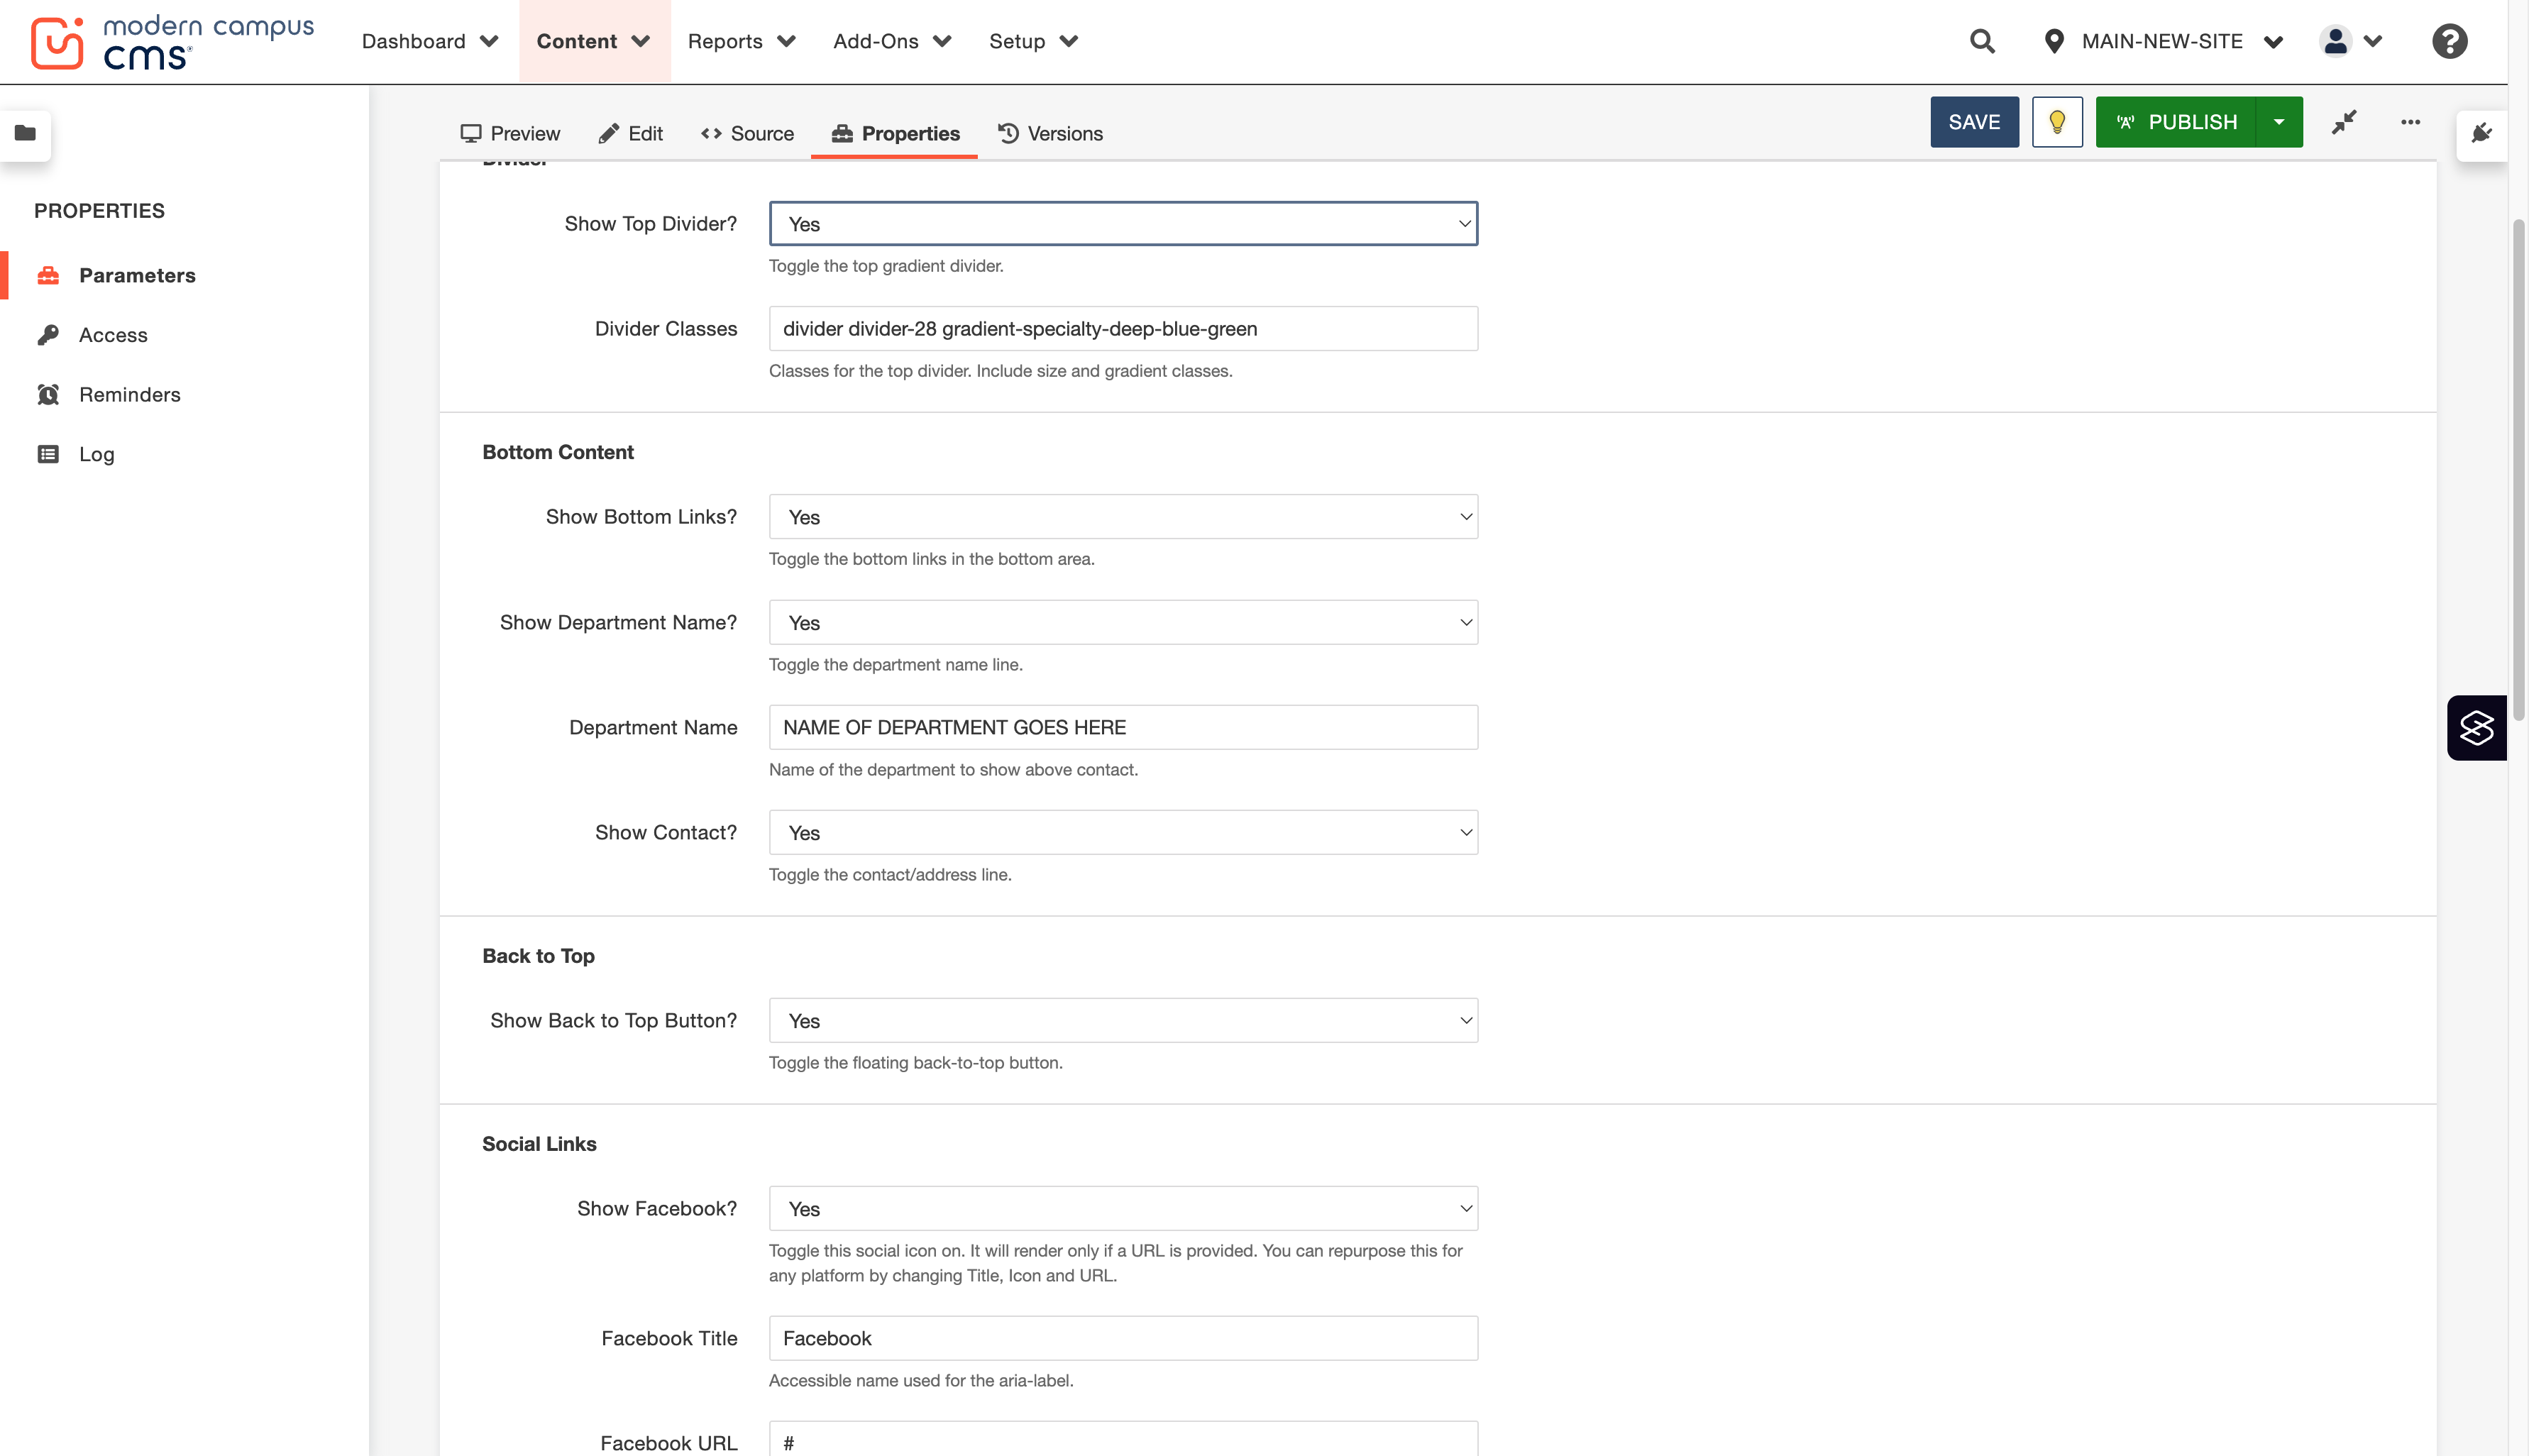Click into the Department Name field

[x=1123, y=728]
